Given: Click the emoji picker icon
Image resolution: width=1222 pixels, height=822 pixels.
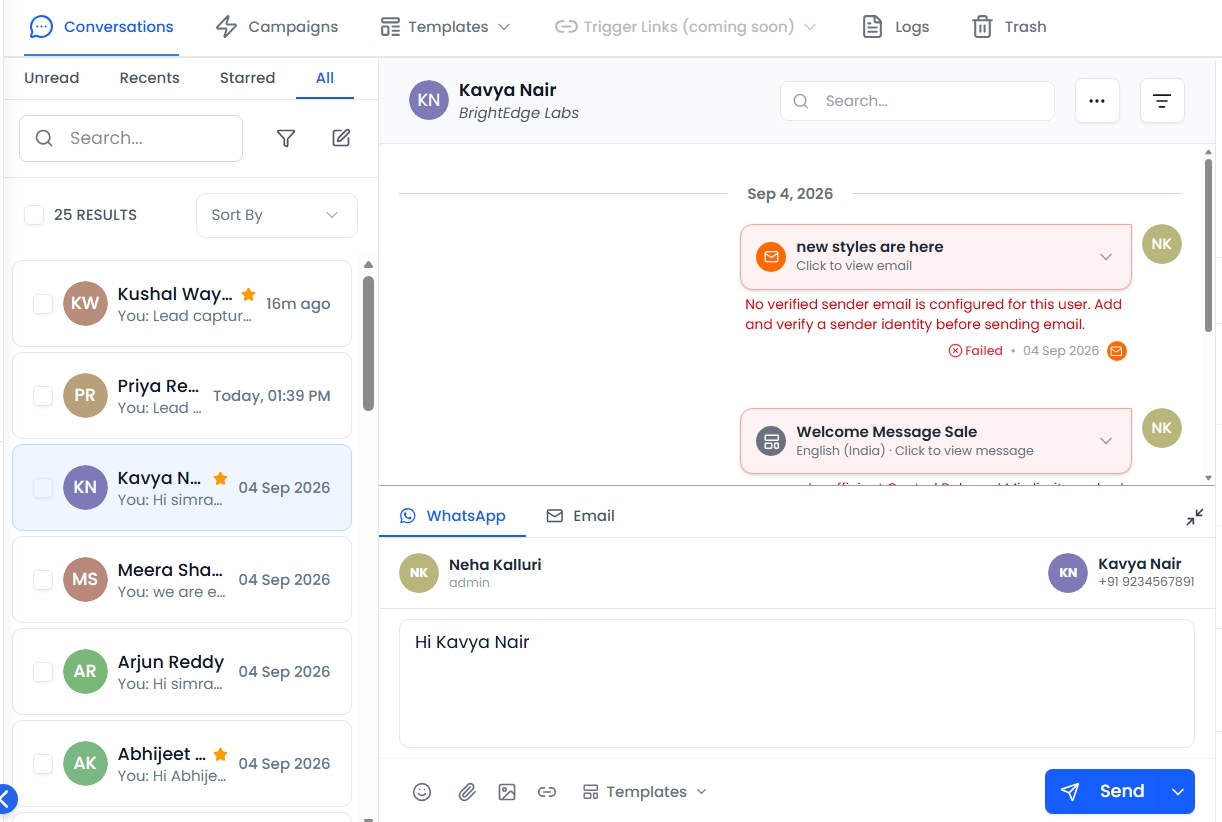Looking at the screenshot, I should coord(422,792).
